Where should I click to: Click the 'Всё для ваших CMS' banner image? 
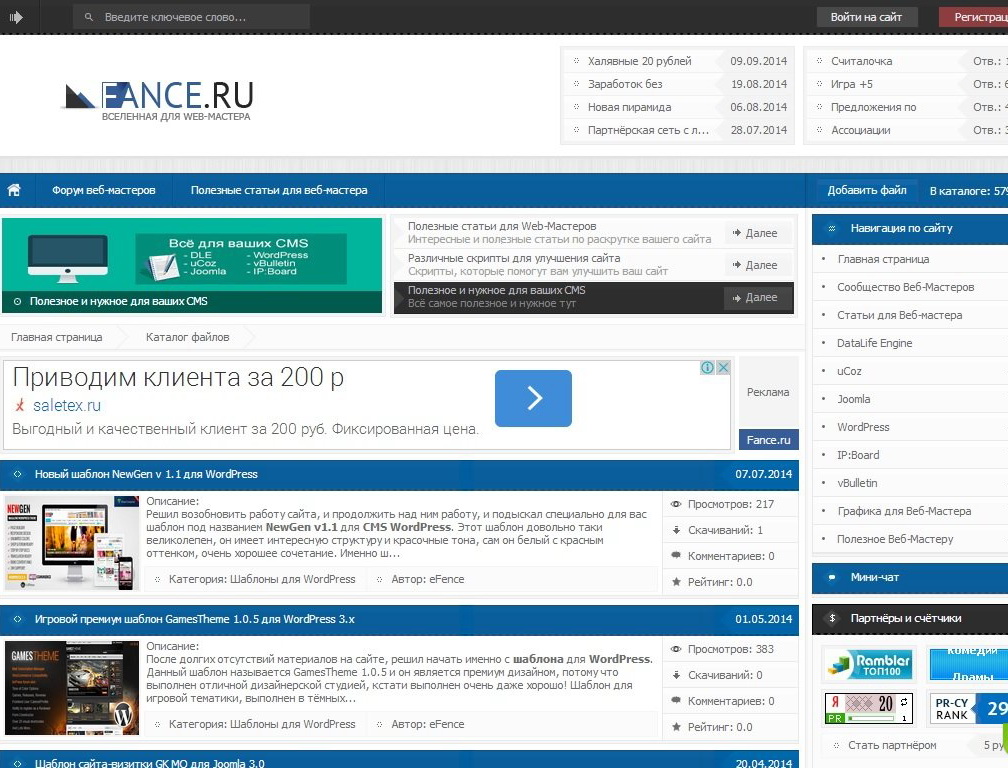tap(192, 265)
